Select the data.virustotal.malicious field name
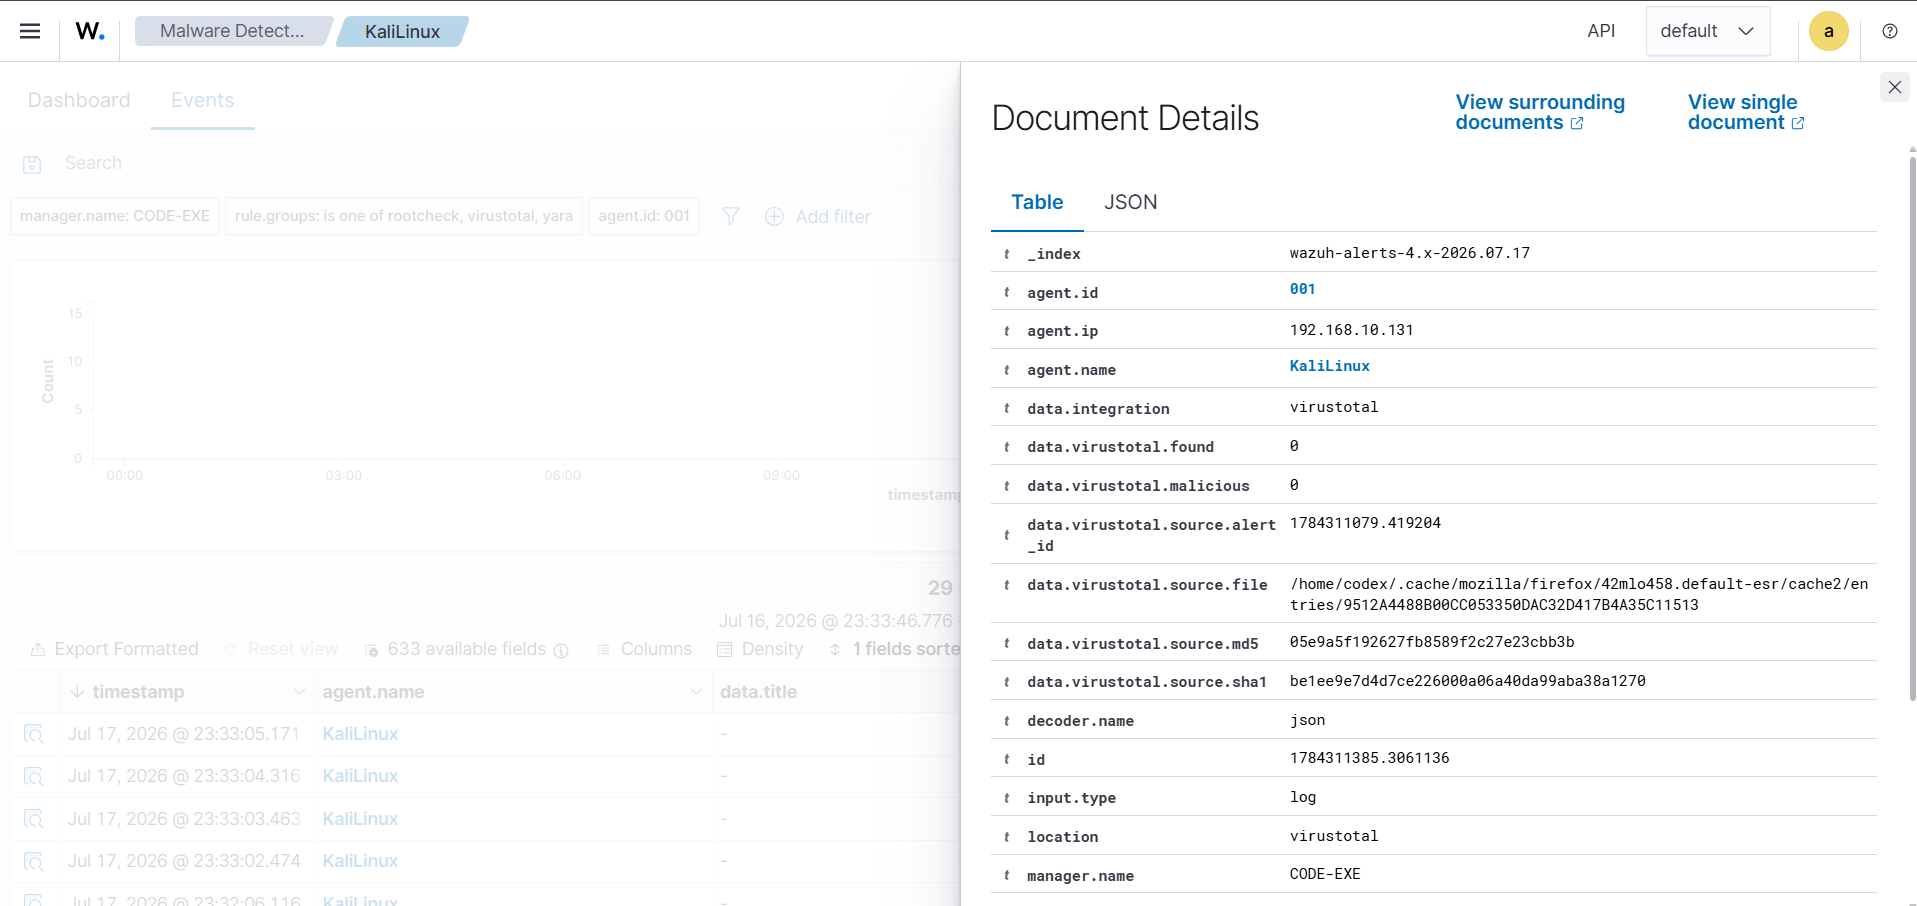This screenshot has width=1917, height=906. [1138, 486]
